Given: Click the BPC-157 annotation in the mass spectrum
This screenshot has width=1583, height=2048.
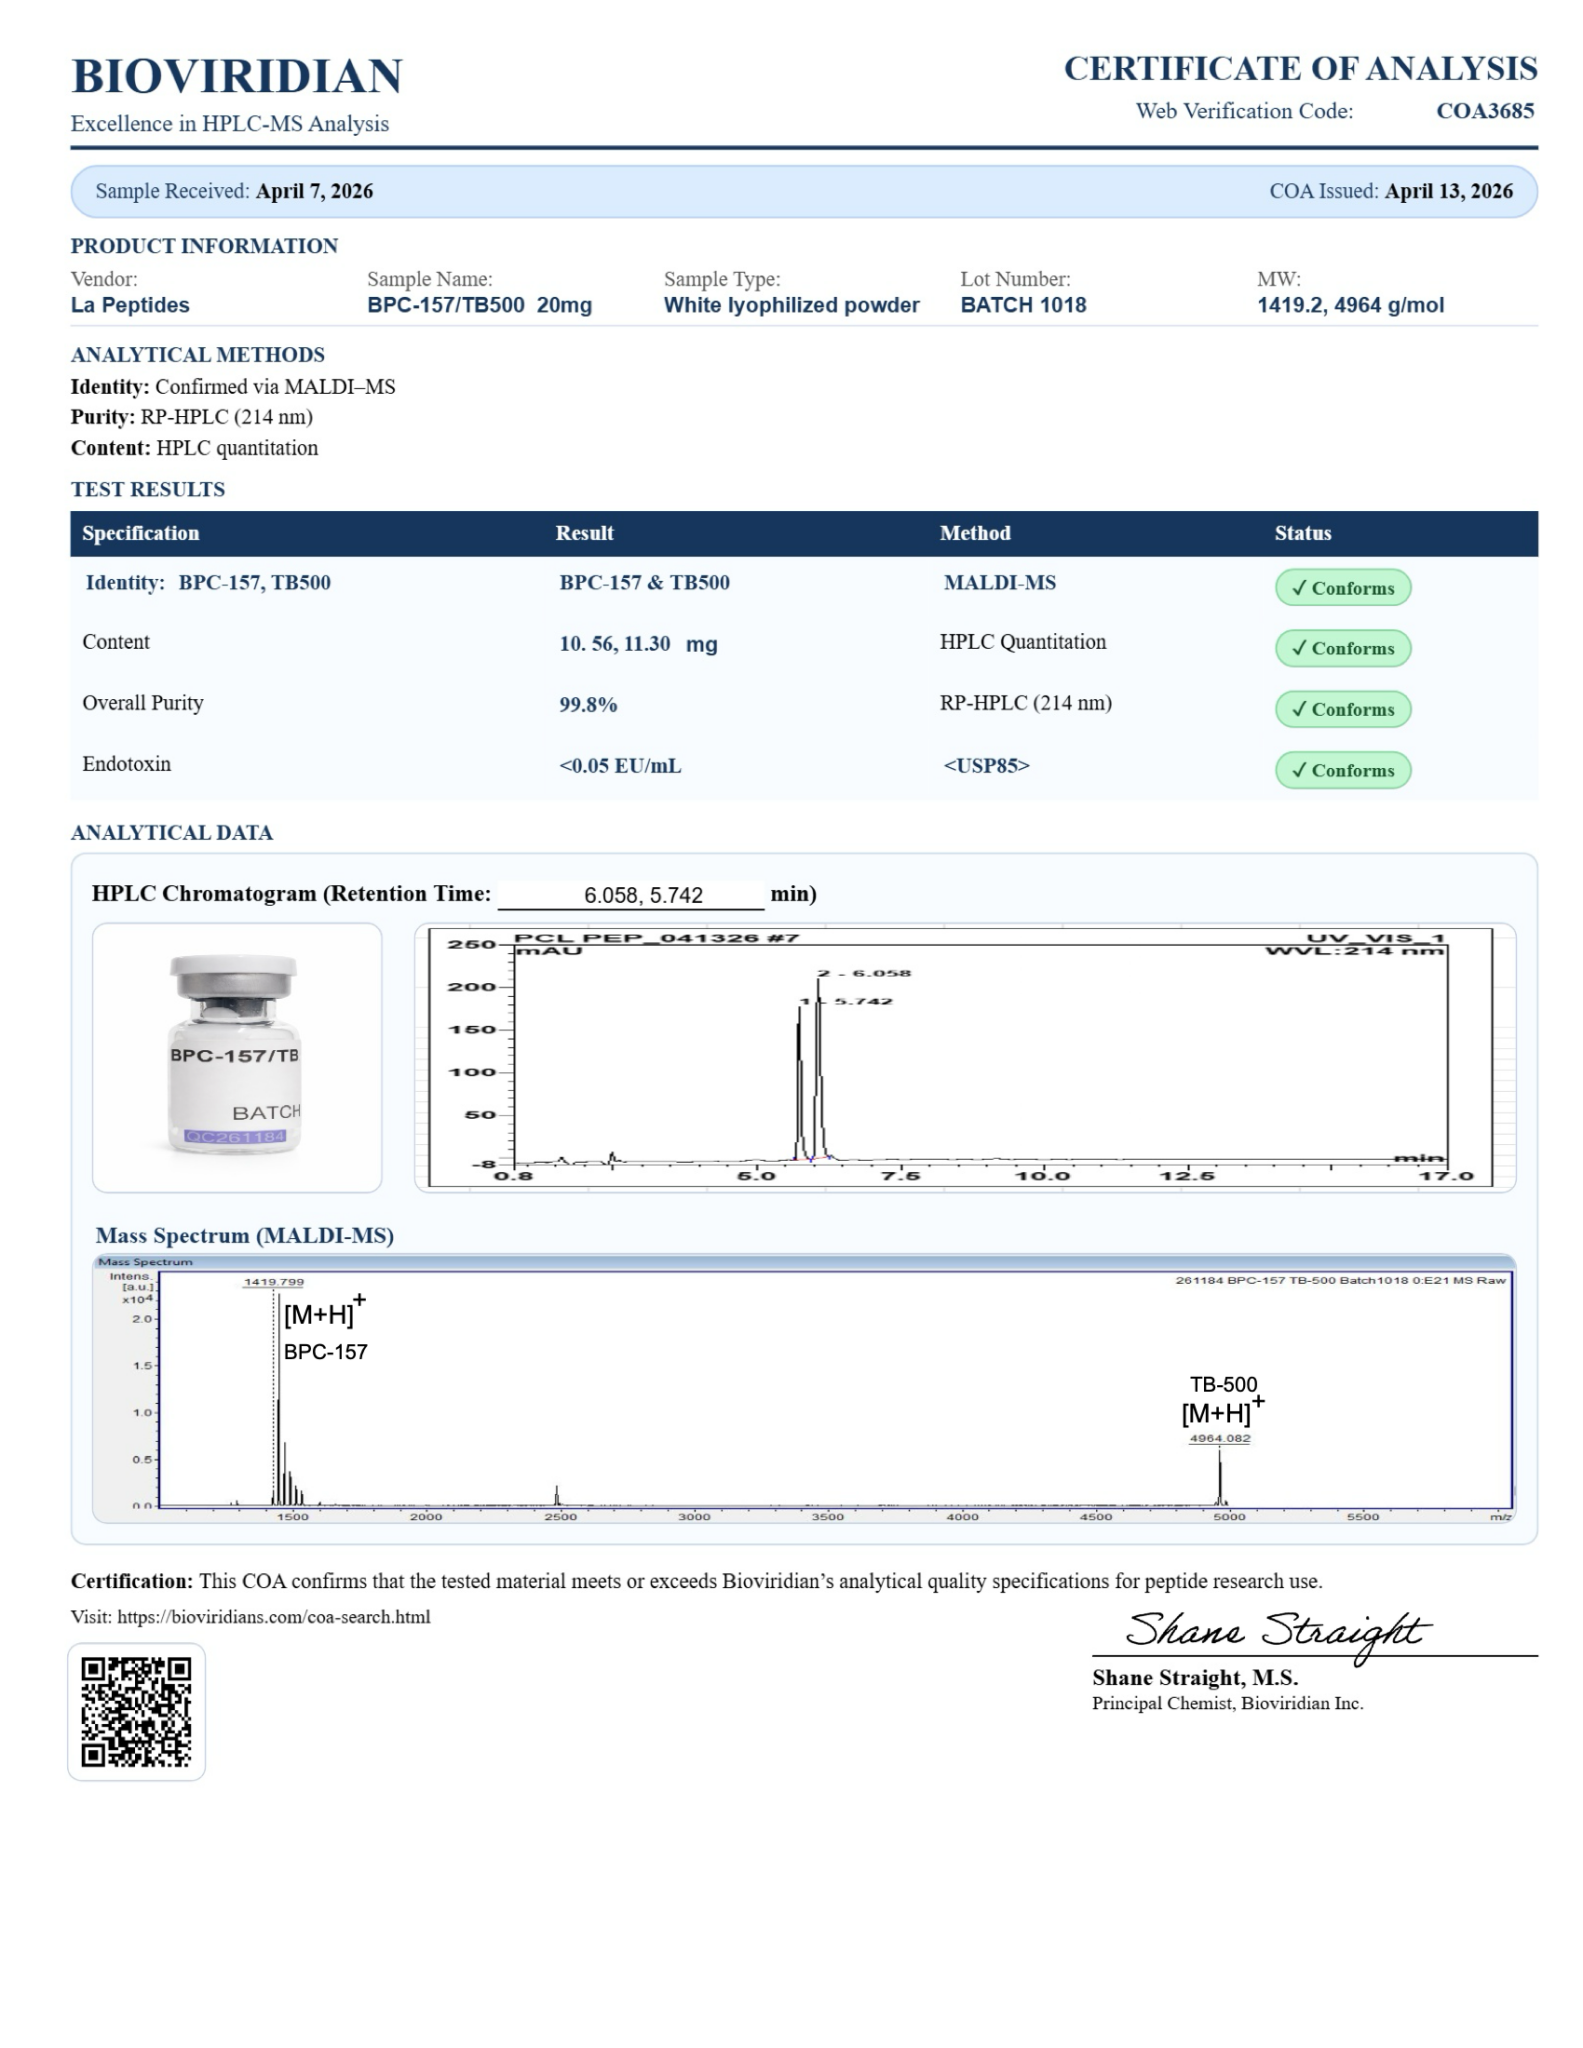Looking at the screenshot, I should (x=326, y=1352).
